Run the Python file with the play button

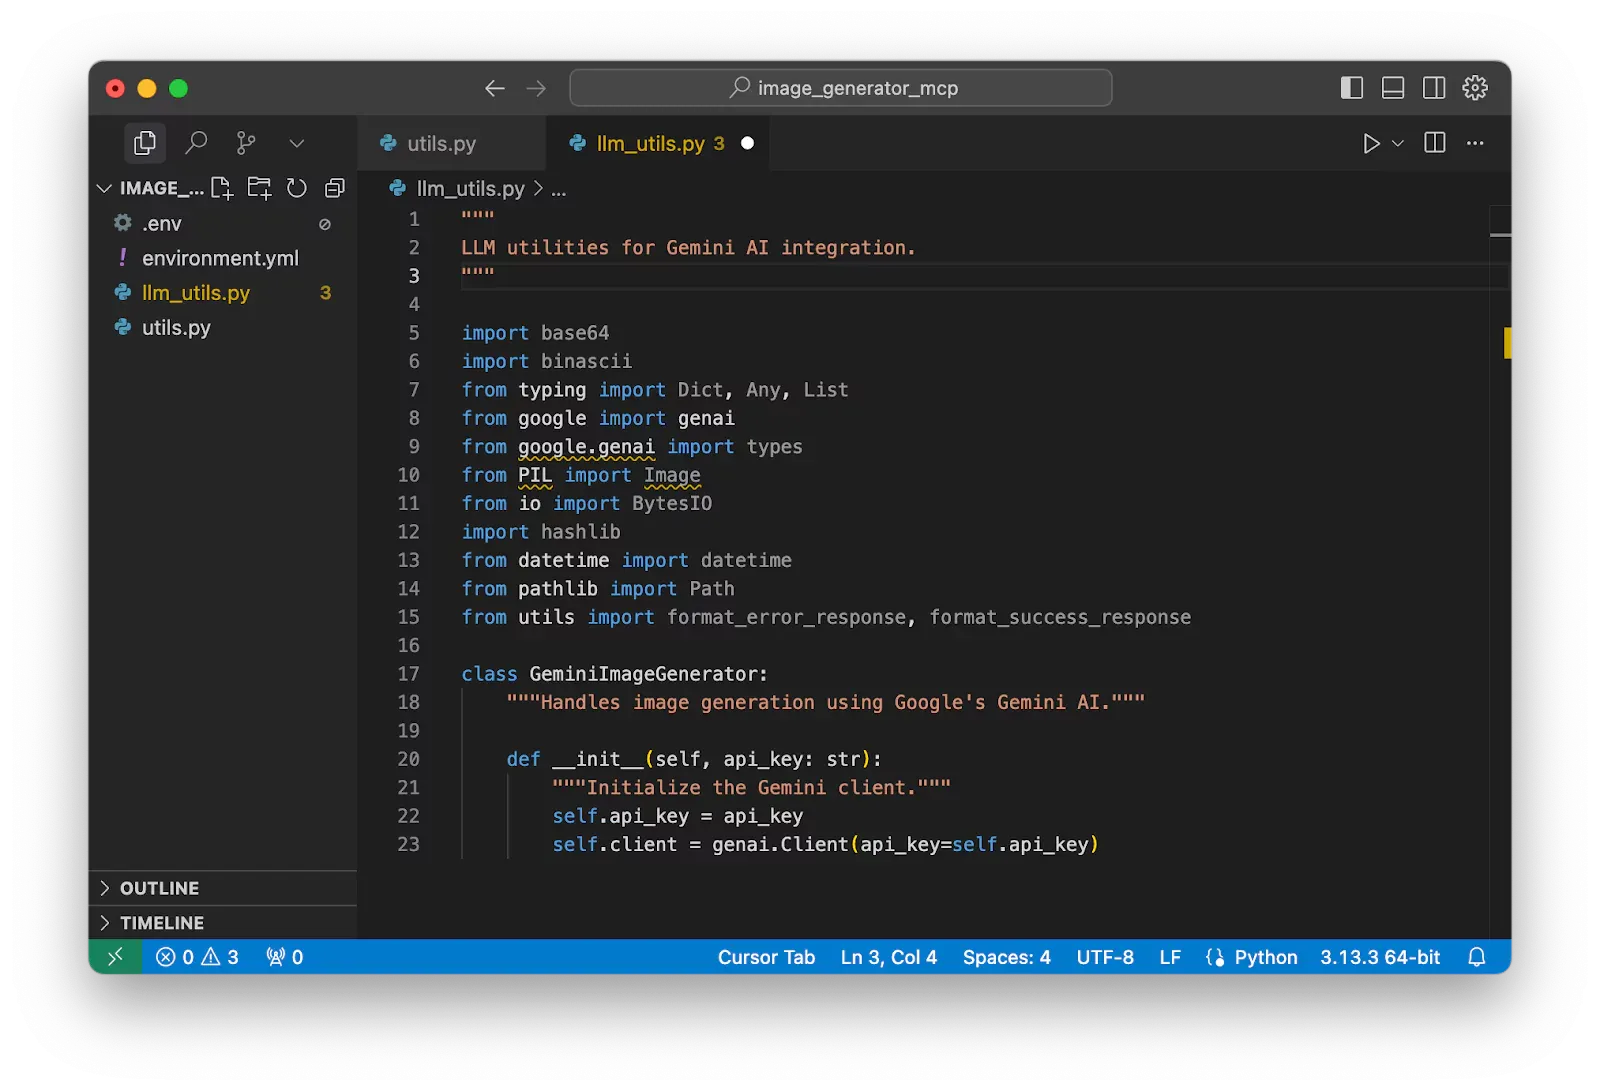tap(1371, 143)
